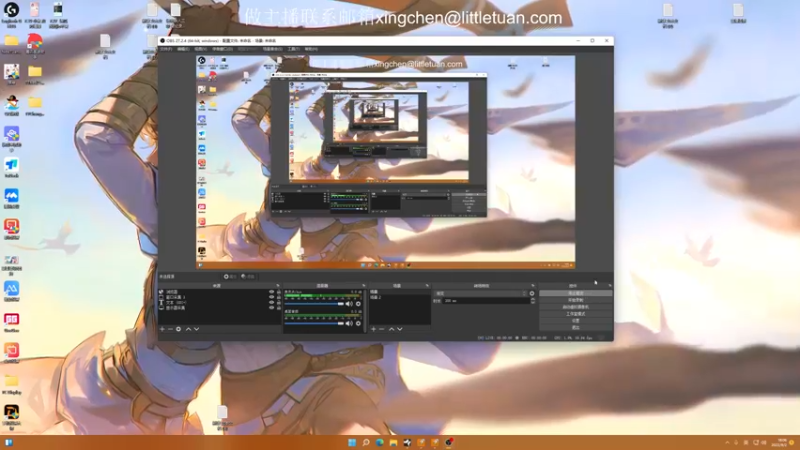Show hidden system tray icons chevron on taskbar
The width and height of the screenshot is (800, 450).
click(x=727, y=442)
